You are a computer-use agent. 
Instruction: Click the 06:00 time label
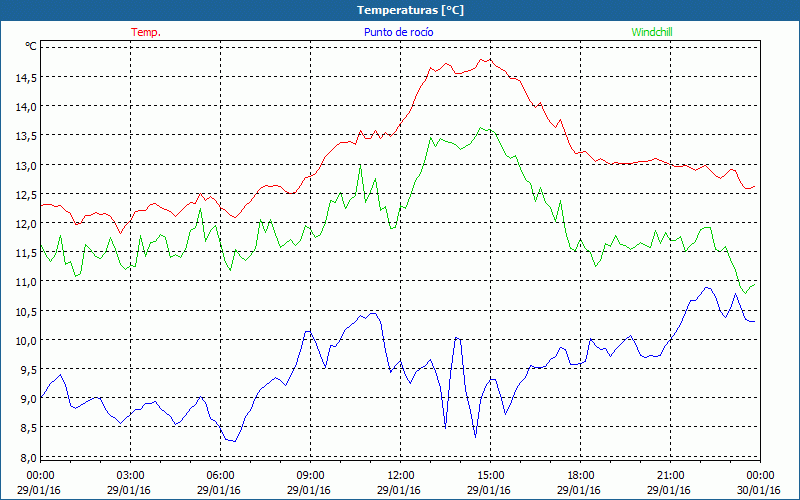click(x=220, y=476)
